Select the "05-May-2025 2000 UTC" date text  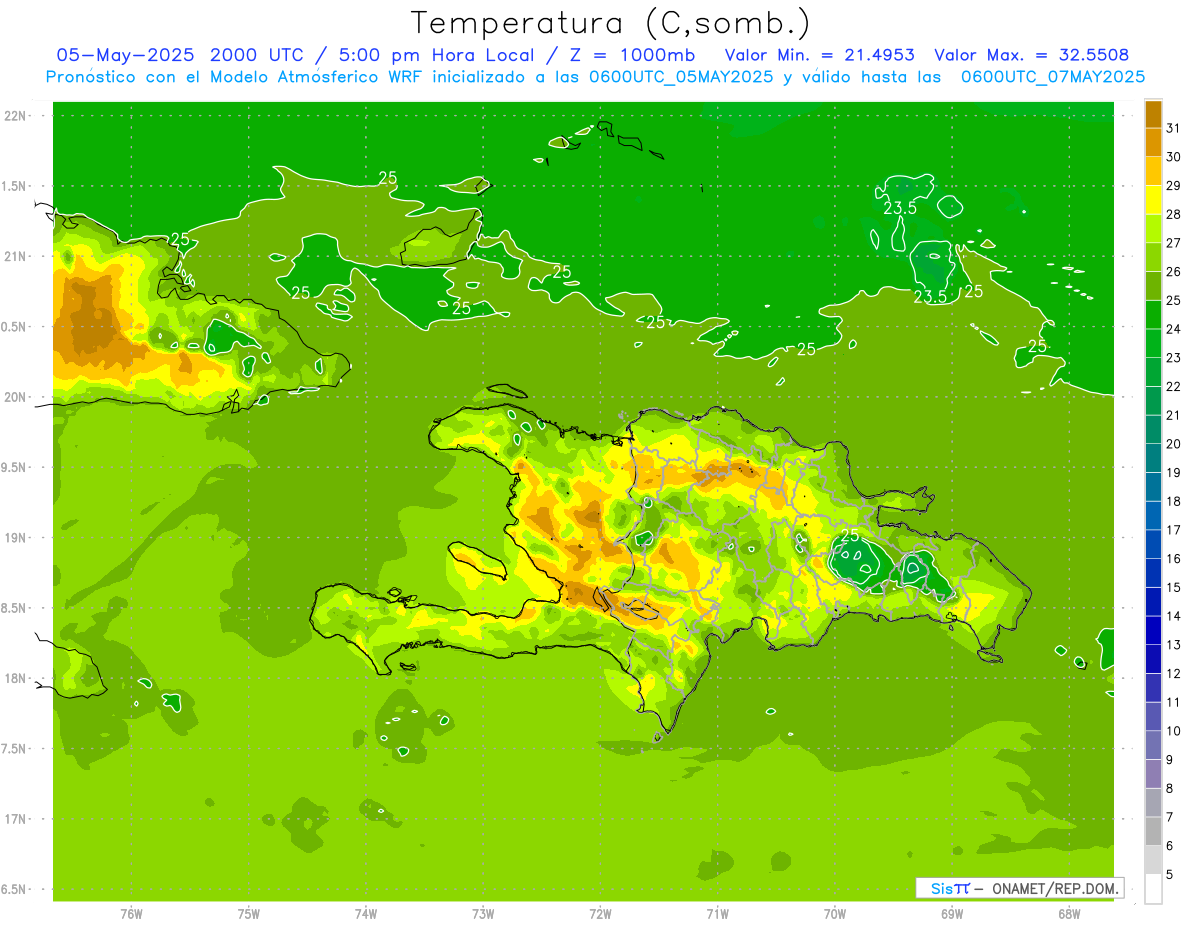(x=179, y=55)
